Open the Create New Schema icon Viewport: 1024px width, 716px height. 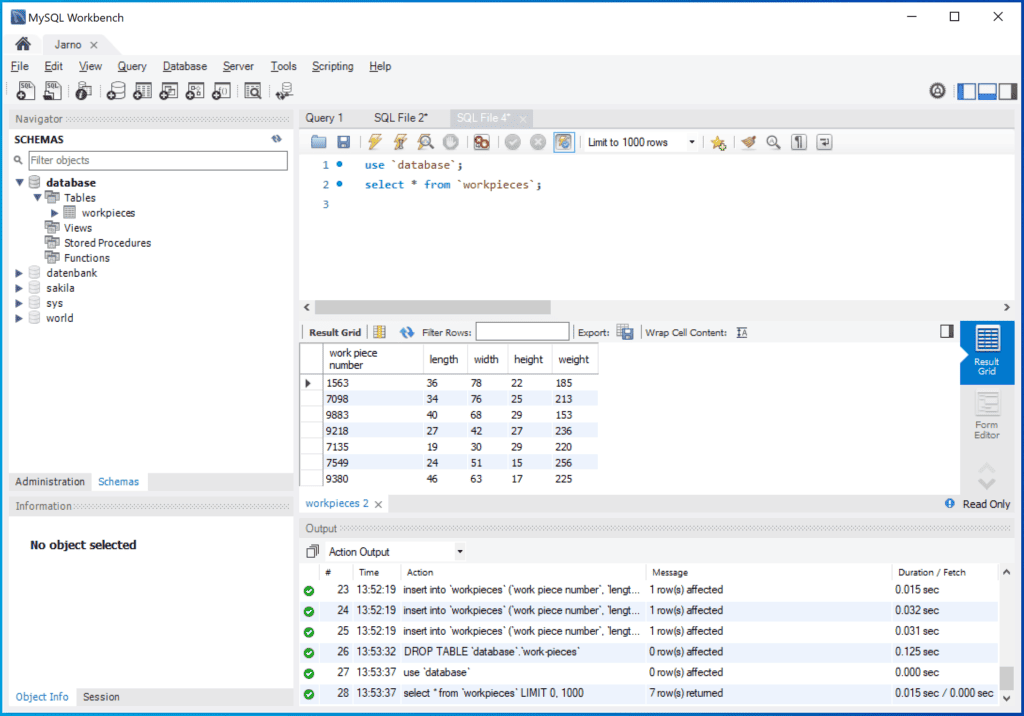click(x=114, y=90)
